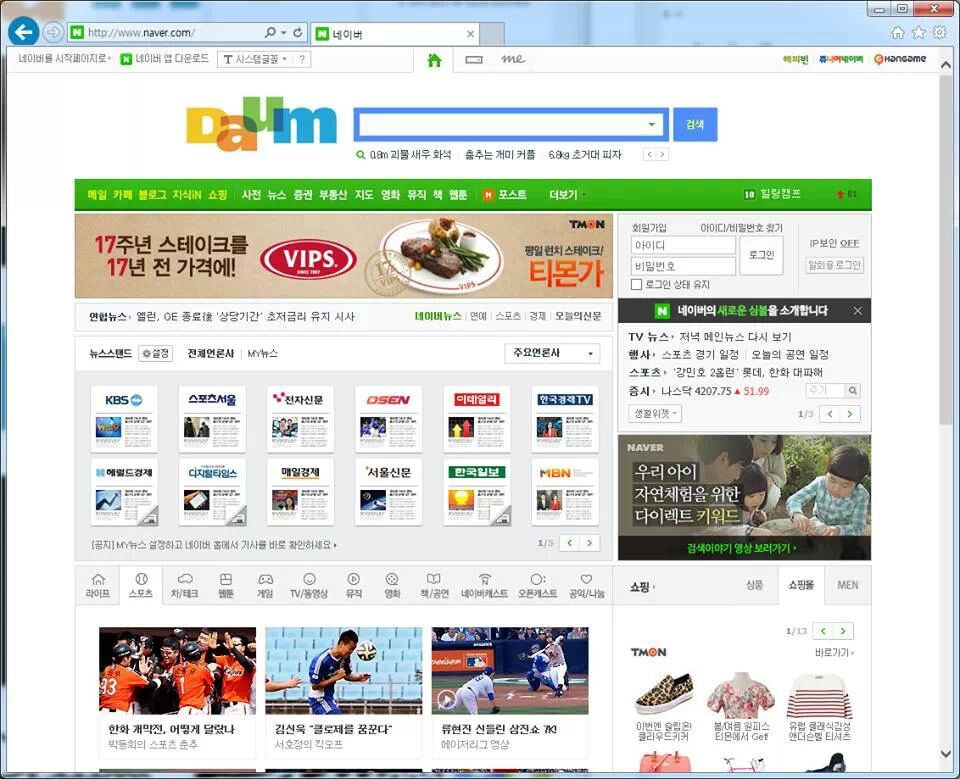This screenshot has height=779, width=960.
Task: Open the 웹툰 category icon
Action: [x=226, y=585]
